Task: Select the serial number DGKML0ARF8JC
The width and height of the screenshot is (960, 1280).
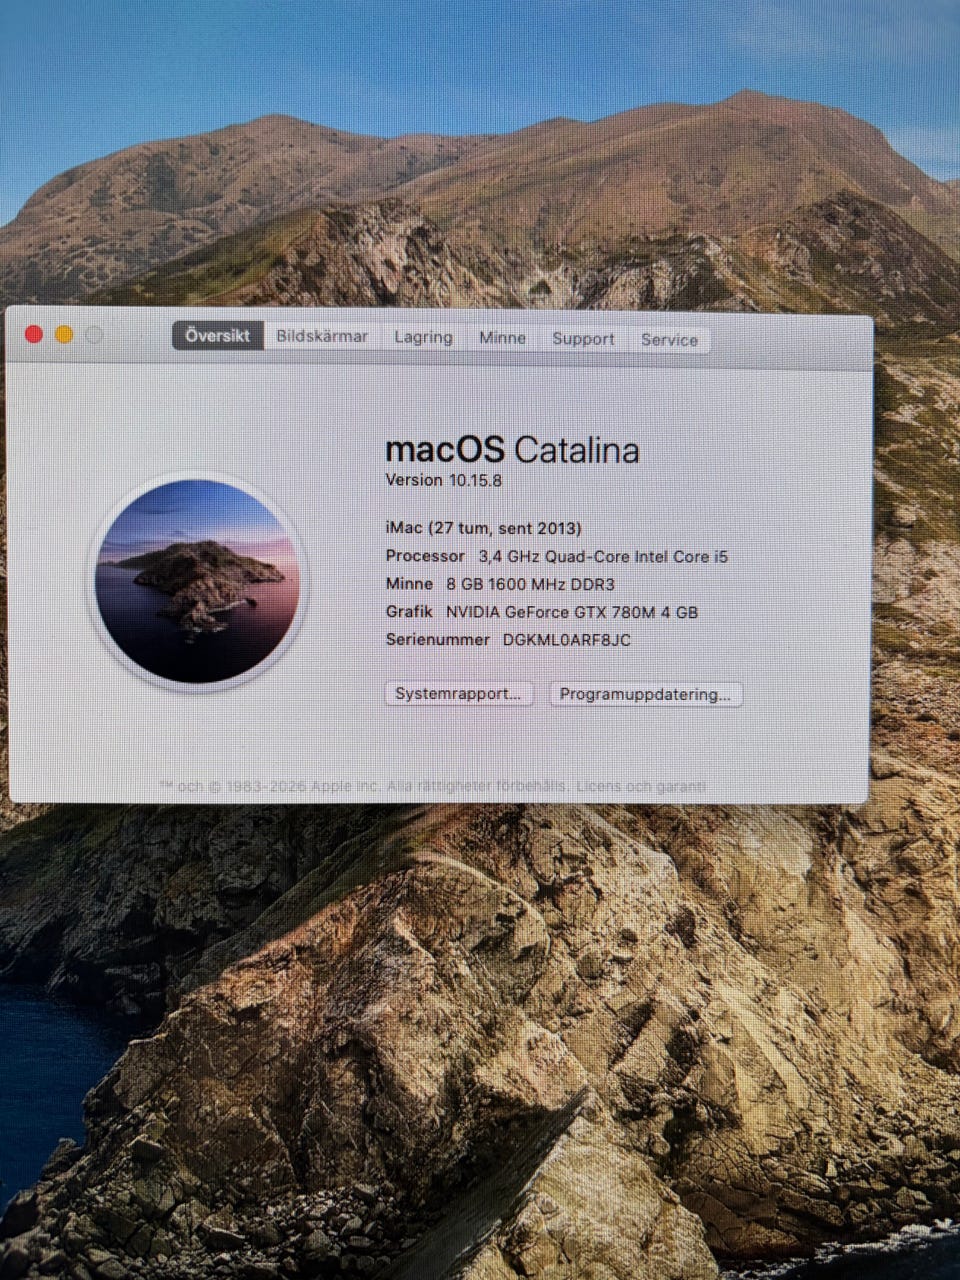Action: coord(566,640)
